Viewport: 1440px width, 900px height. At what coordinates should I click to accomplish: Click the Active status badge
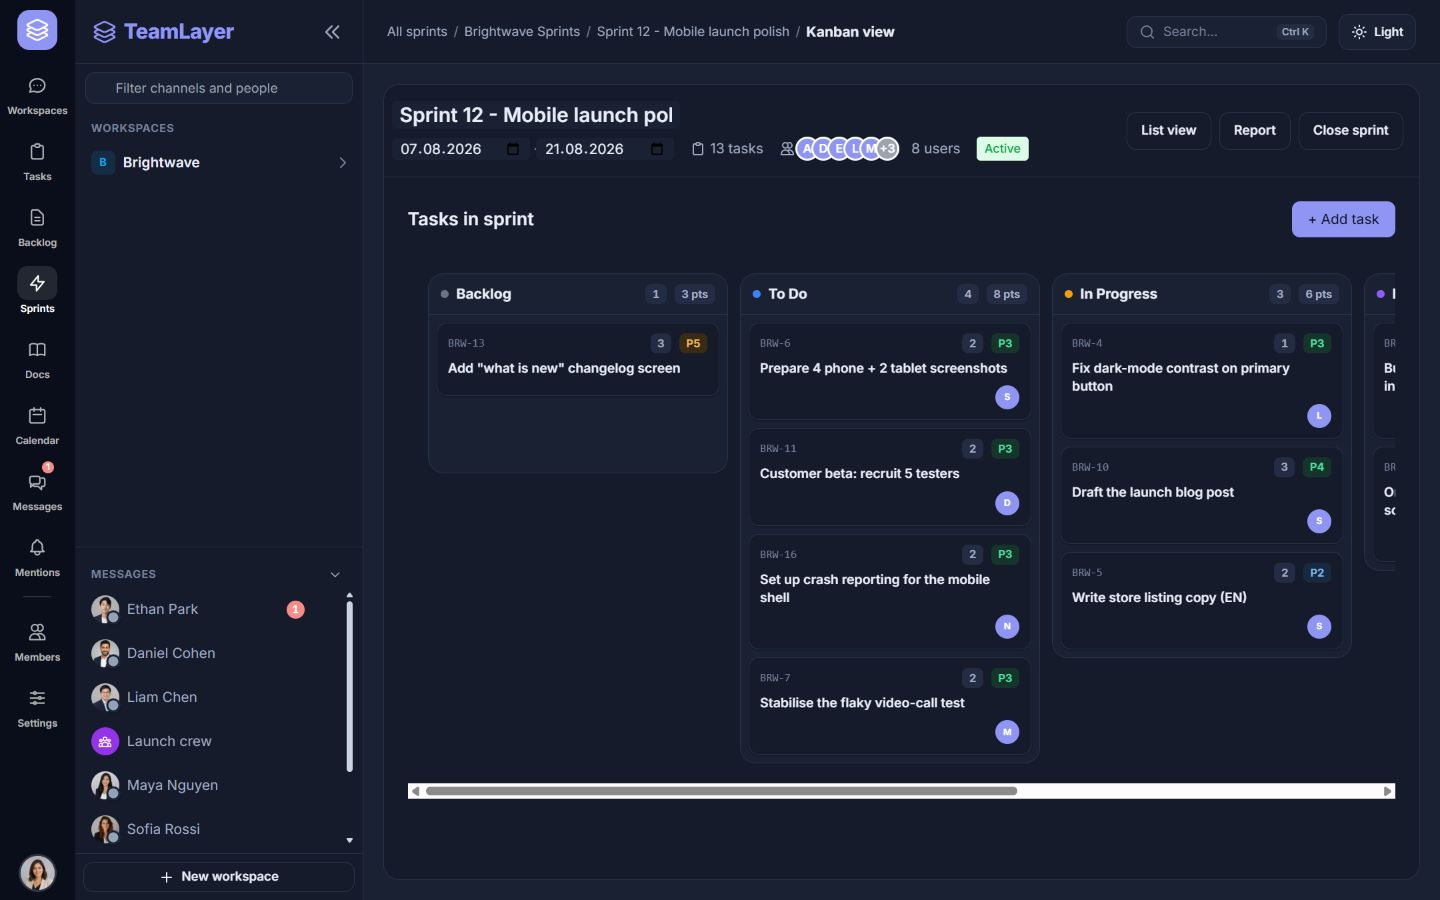coord(1002,149)
